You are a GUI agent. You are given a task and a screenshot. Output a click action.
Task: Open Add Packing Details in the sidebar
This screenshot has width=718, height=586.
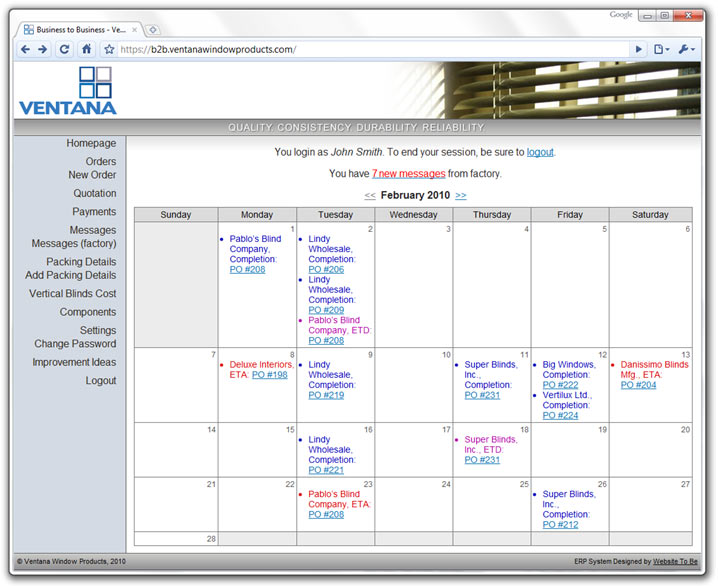click(71, 275)
